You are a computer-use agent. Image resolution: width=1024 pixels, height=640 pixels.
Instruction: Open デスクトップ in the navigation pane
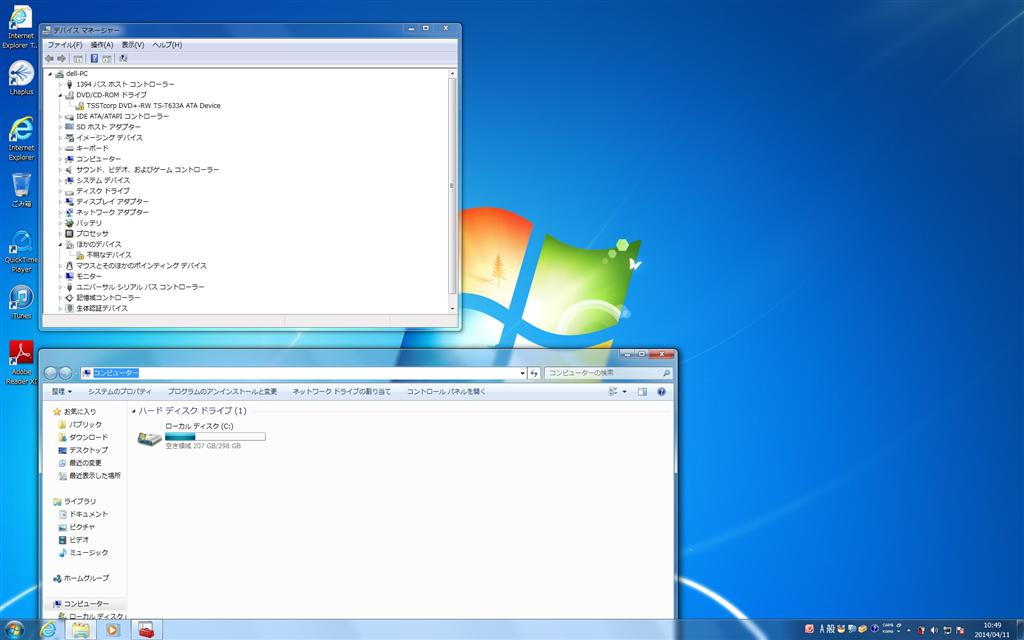click(88, 451)
